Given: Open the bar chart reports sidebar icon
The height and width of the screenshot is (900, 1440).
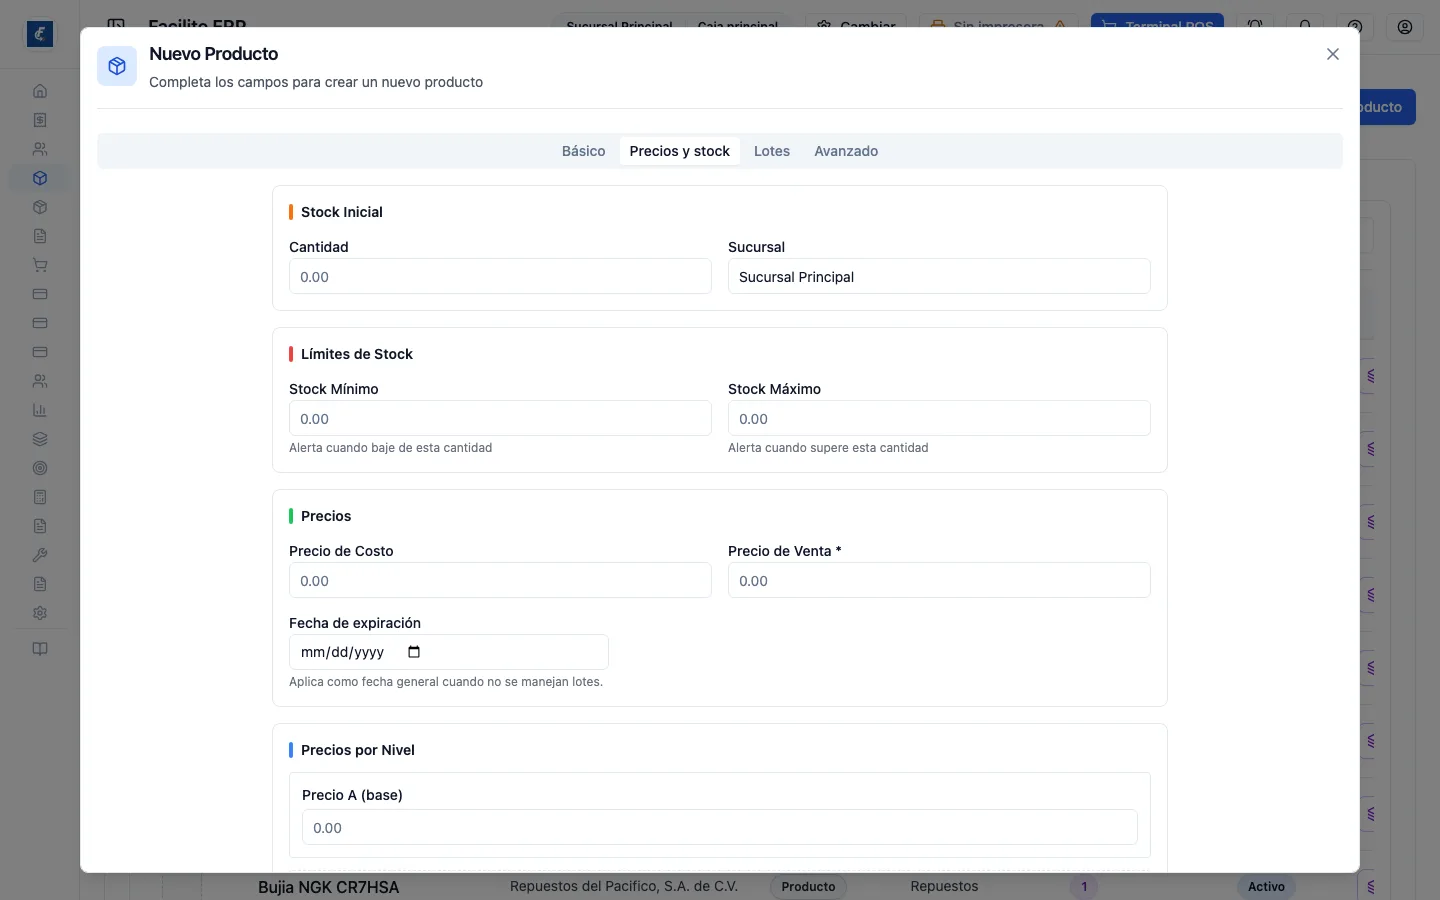Looking at the screenshot, I should (x=40, y=410).
